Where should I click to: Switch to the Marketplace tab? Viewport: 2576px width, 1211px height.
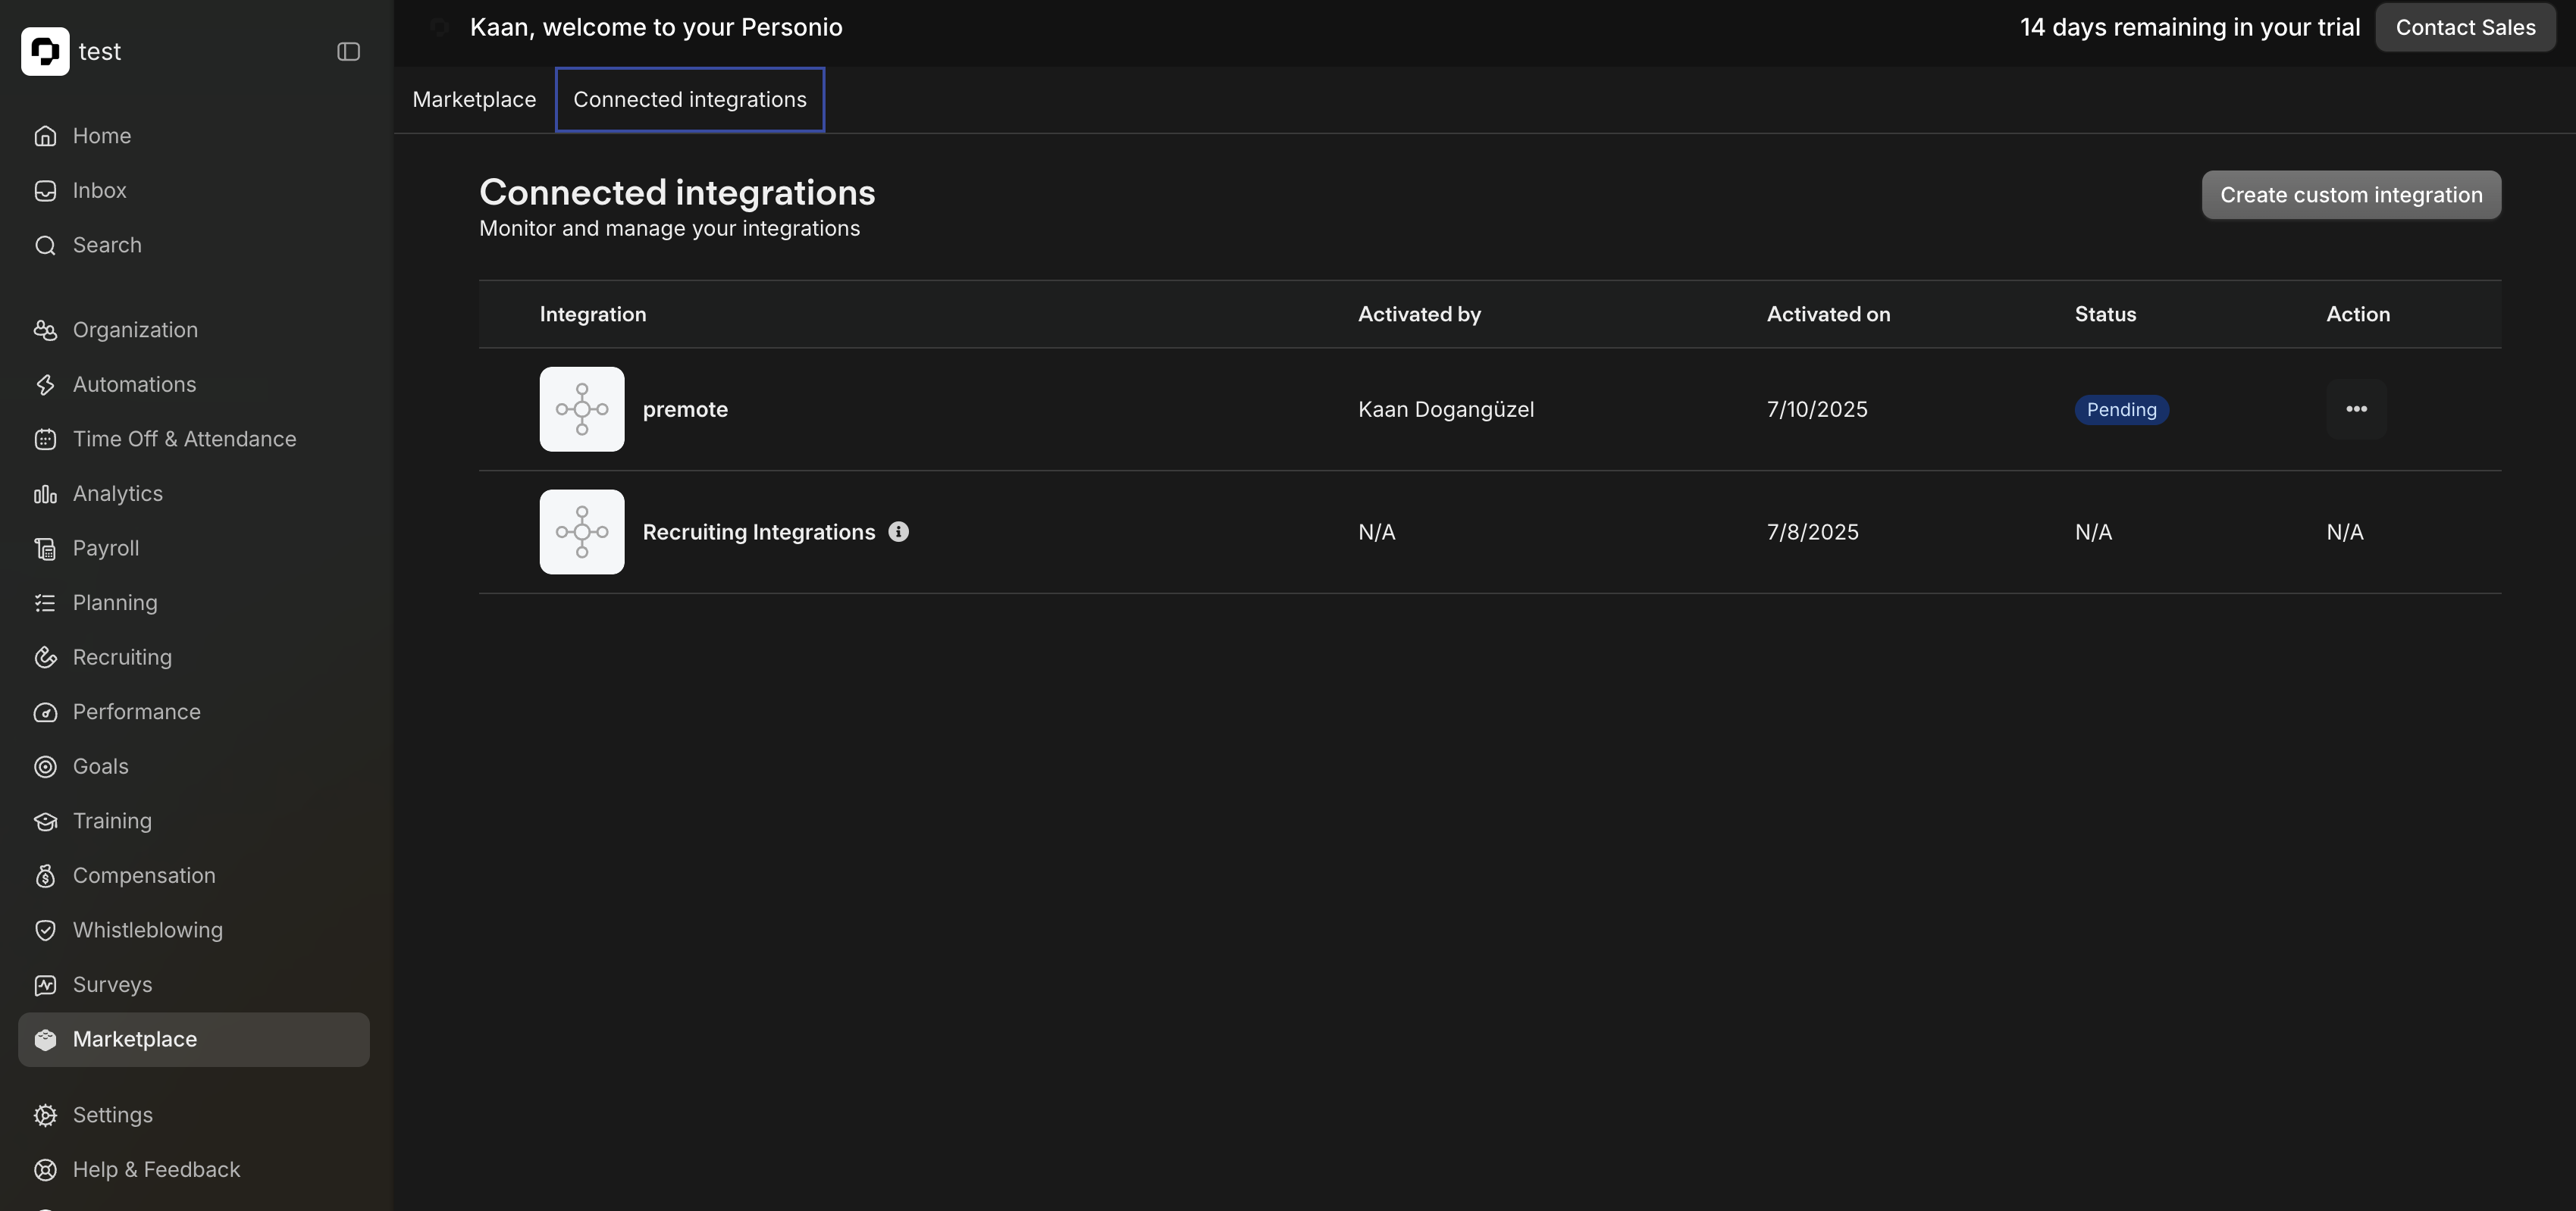(474, 100)
